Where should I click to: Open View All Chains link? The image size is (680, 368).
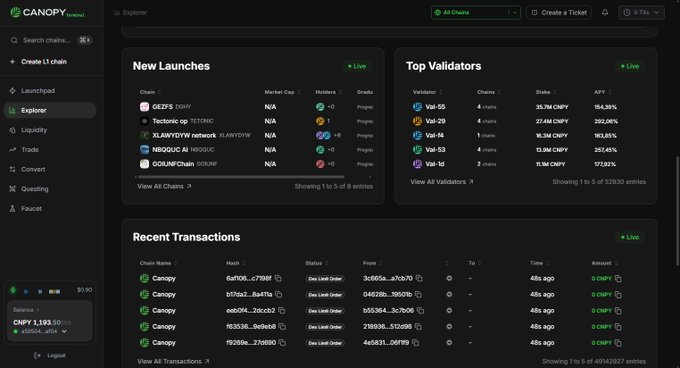164,186
